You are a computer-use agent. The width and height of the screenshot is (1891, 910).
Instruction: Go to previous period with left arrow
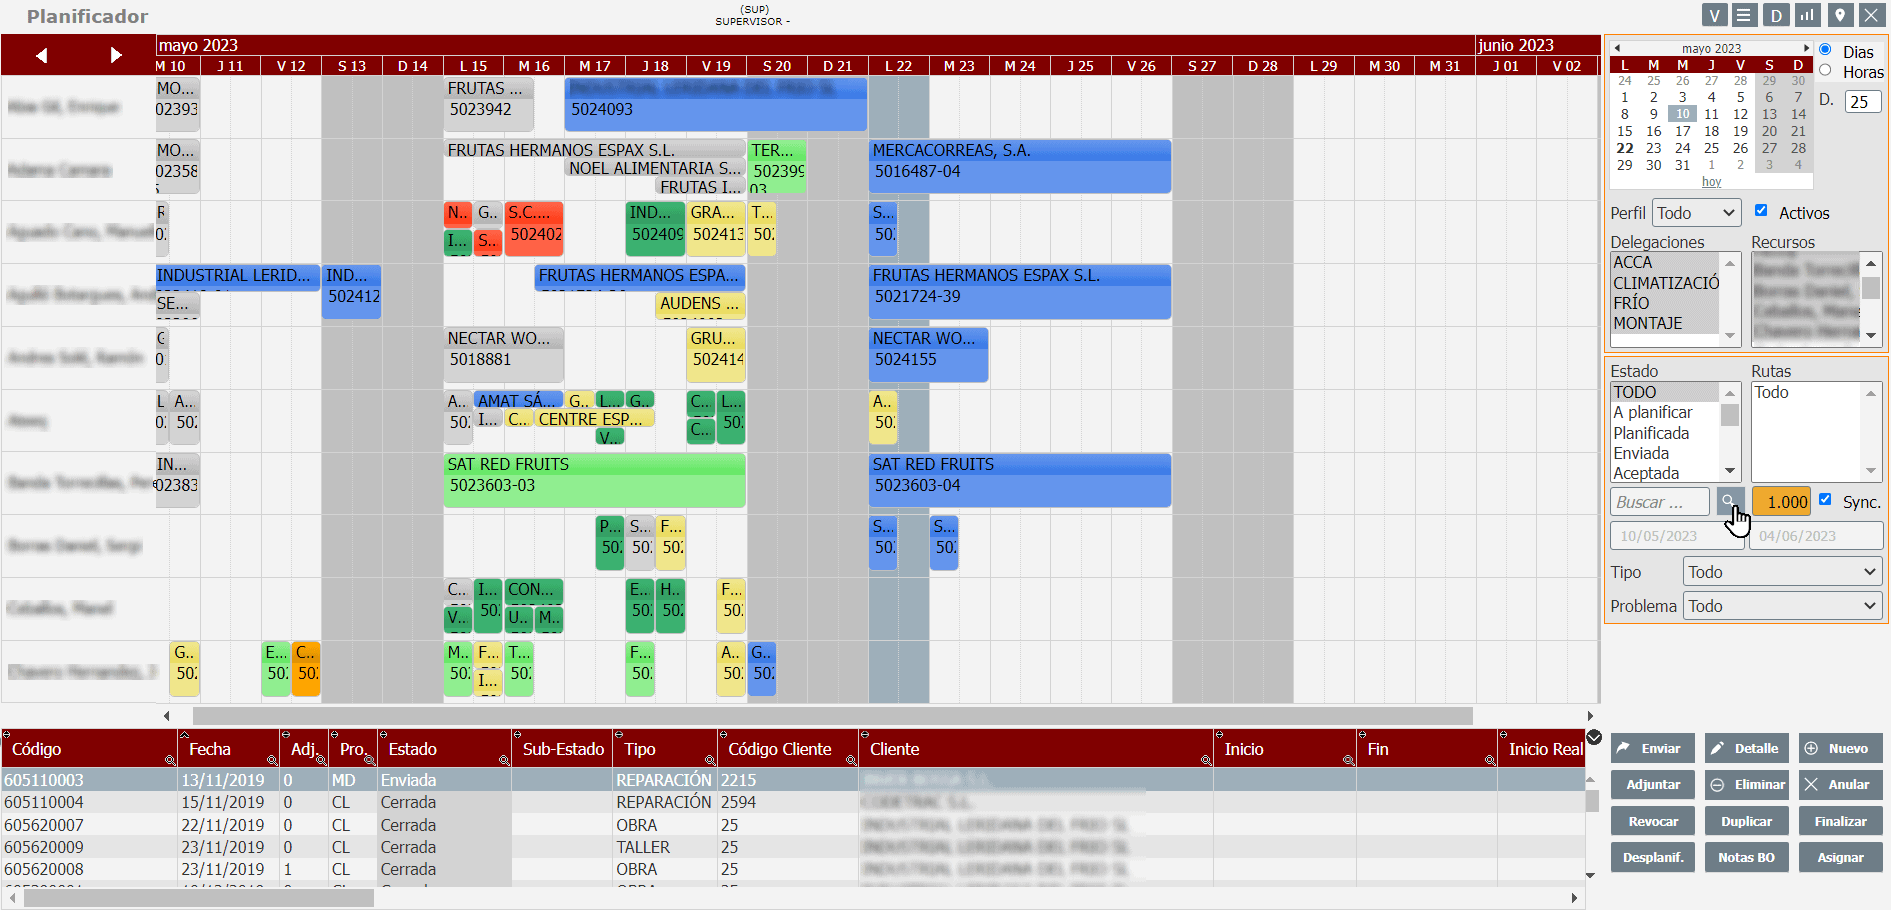coord(41,55)
